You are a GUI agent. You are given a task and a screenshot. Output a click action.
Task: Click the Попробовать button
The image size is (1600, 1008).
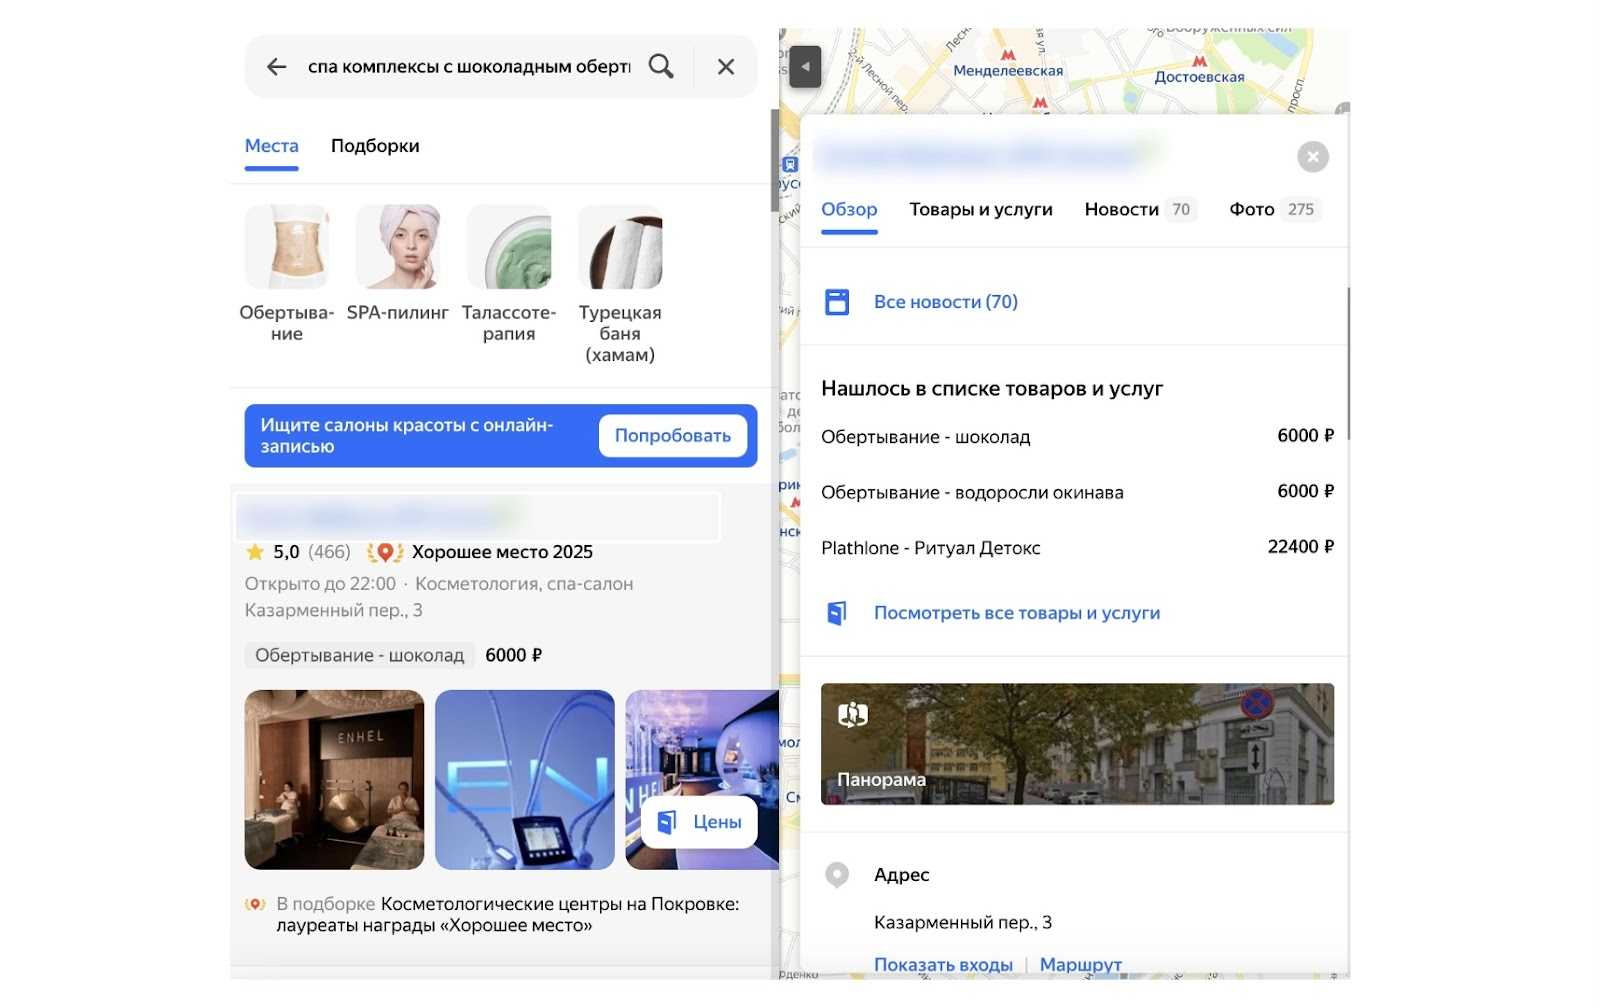tap(673, 436)
